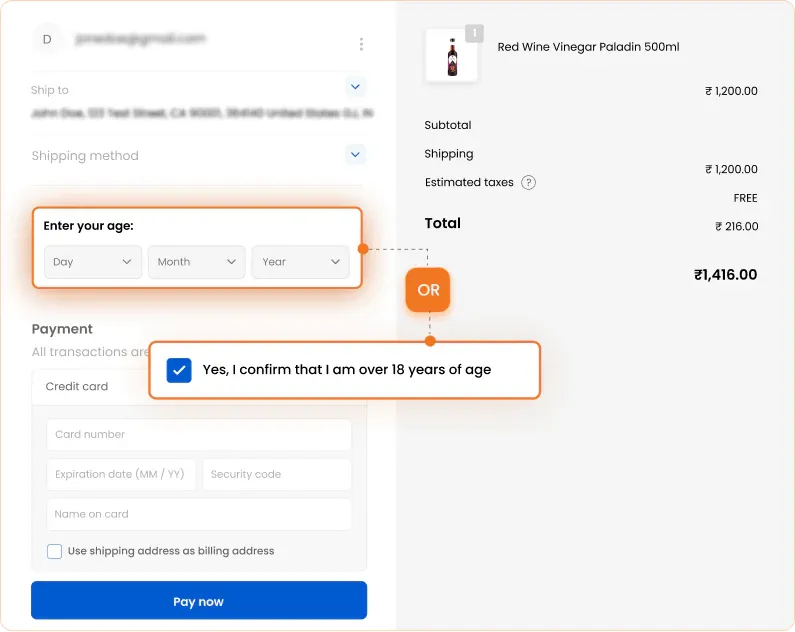Open the Year dropdown
The height and width of the screenshot is (632, 795).
tap(301, 262)
